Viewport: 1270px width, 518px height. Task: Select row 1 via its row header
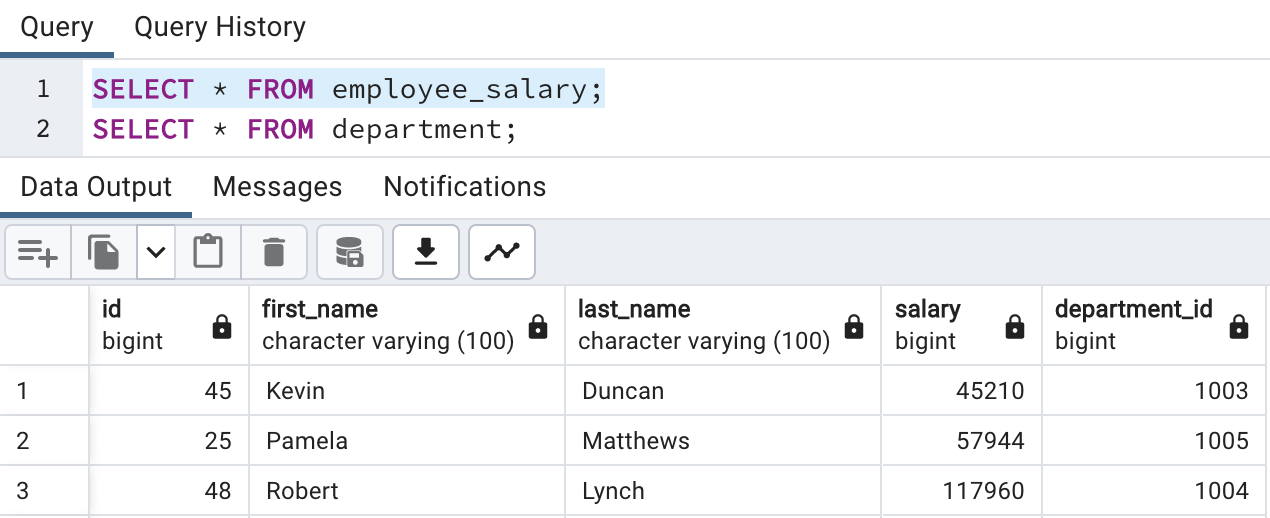coord(44,390)
